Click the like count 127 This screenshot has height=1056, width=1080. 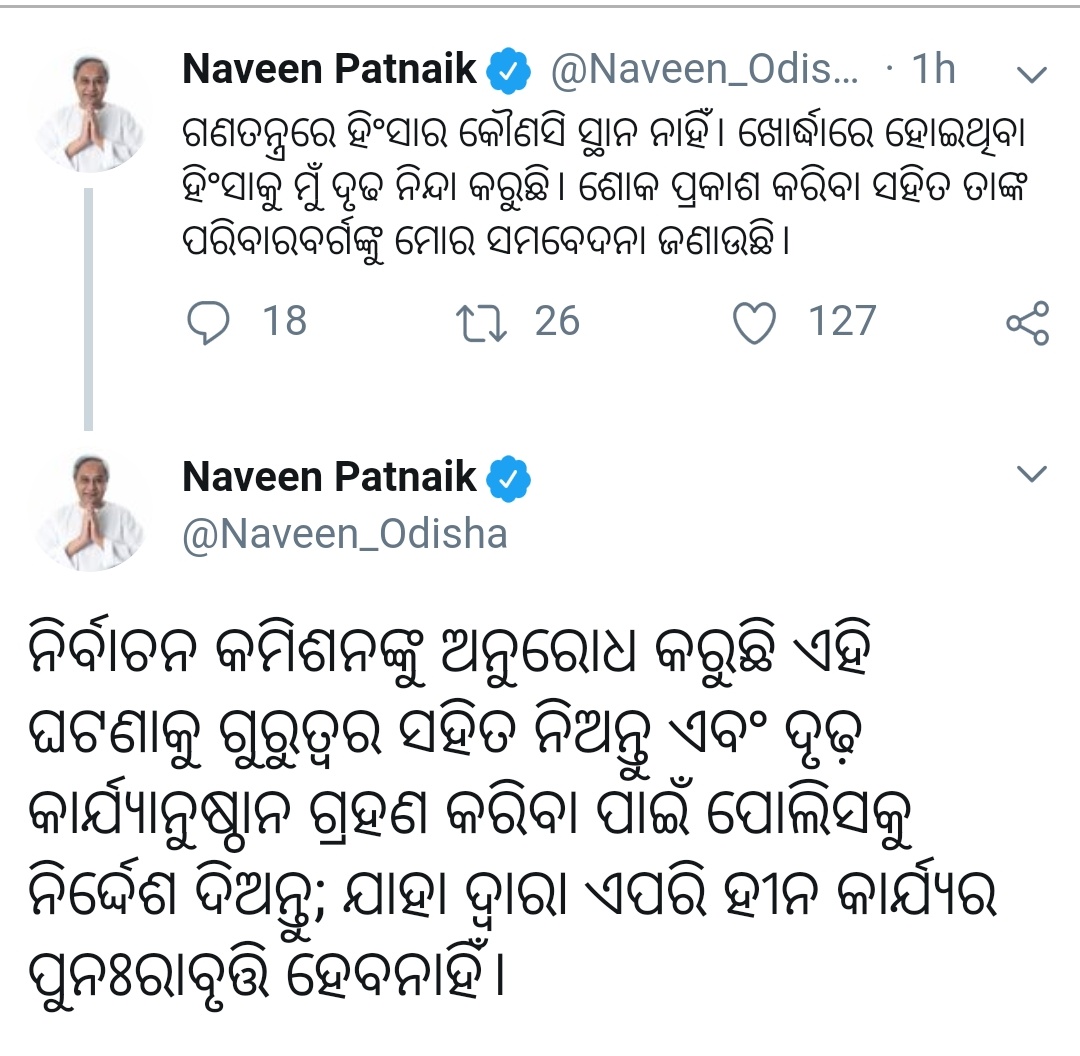(841, 322)
